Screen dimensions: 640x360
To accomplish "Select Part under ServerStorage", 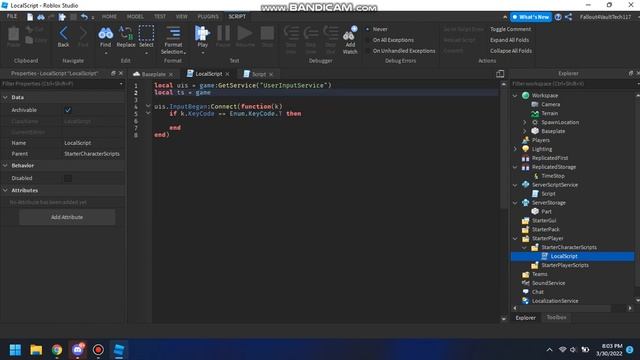I will pyautogui.click(x=546, y=211).
